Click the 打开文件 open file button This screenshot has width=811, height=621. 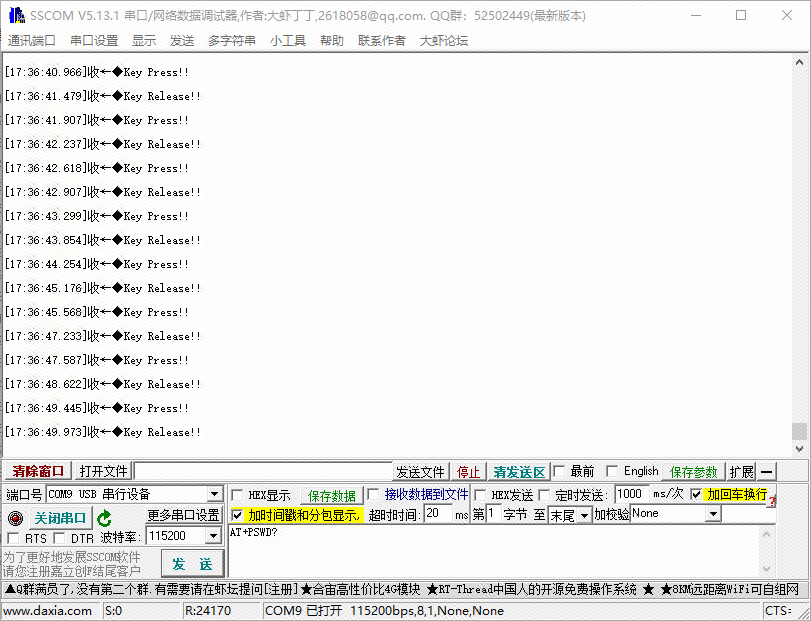(103, 472)
